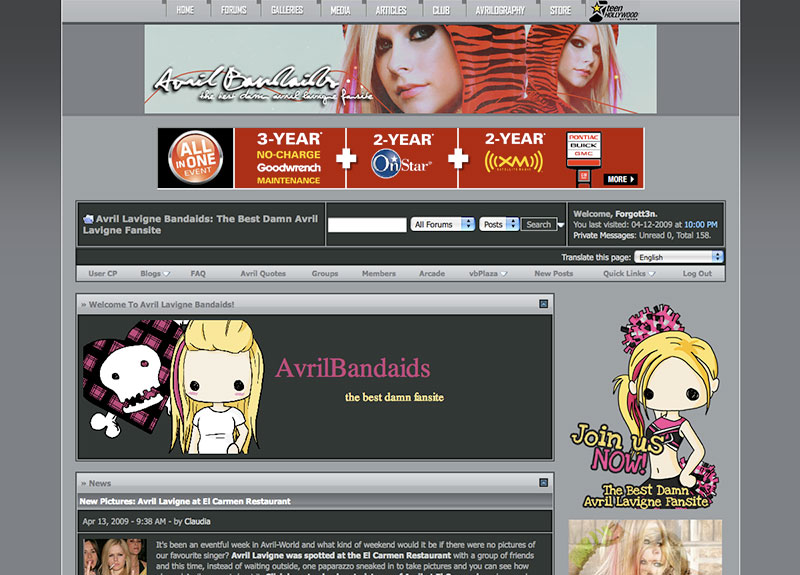Image resolution: width=800 pixels, height=575 pixels.
Task: Click the forum search text field
Action: click(367, 224)
